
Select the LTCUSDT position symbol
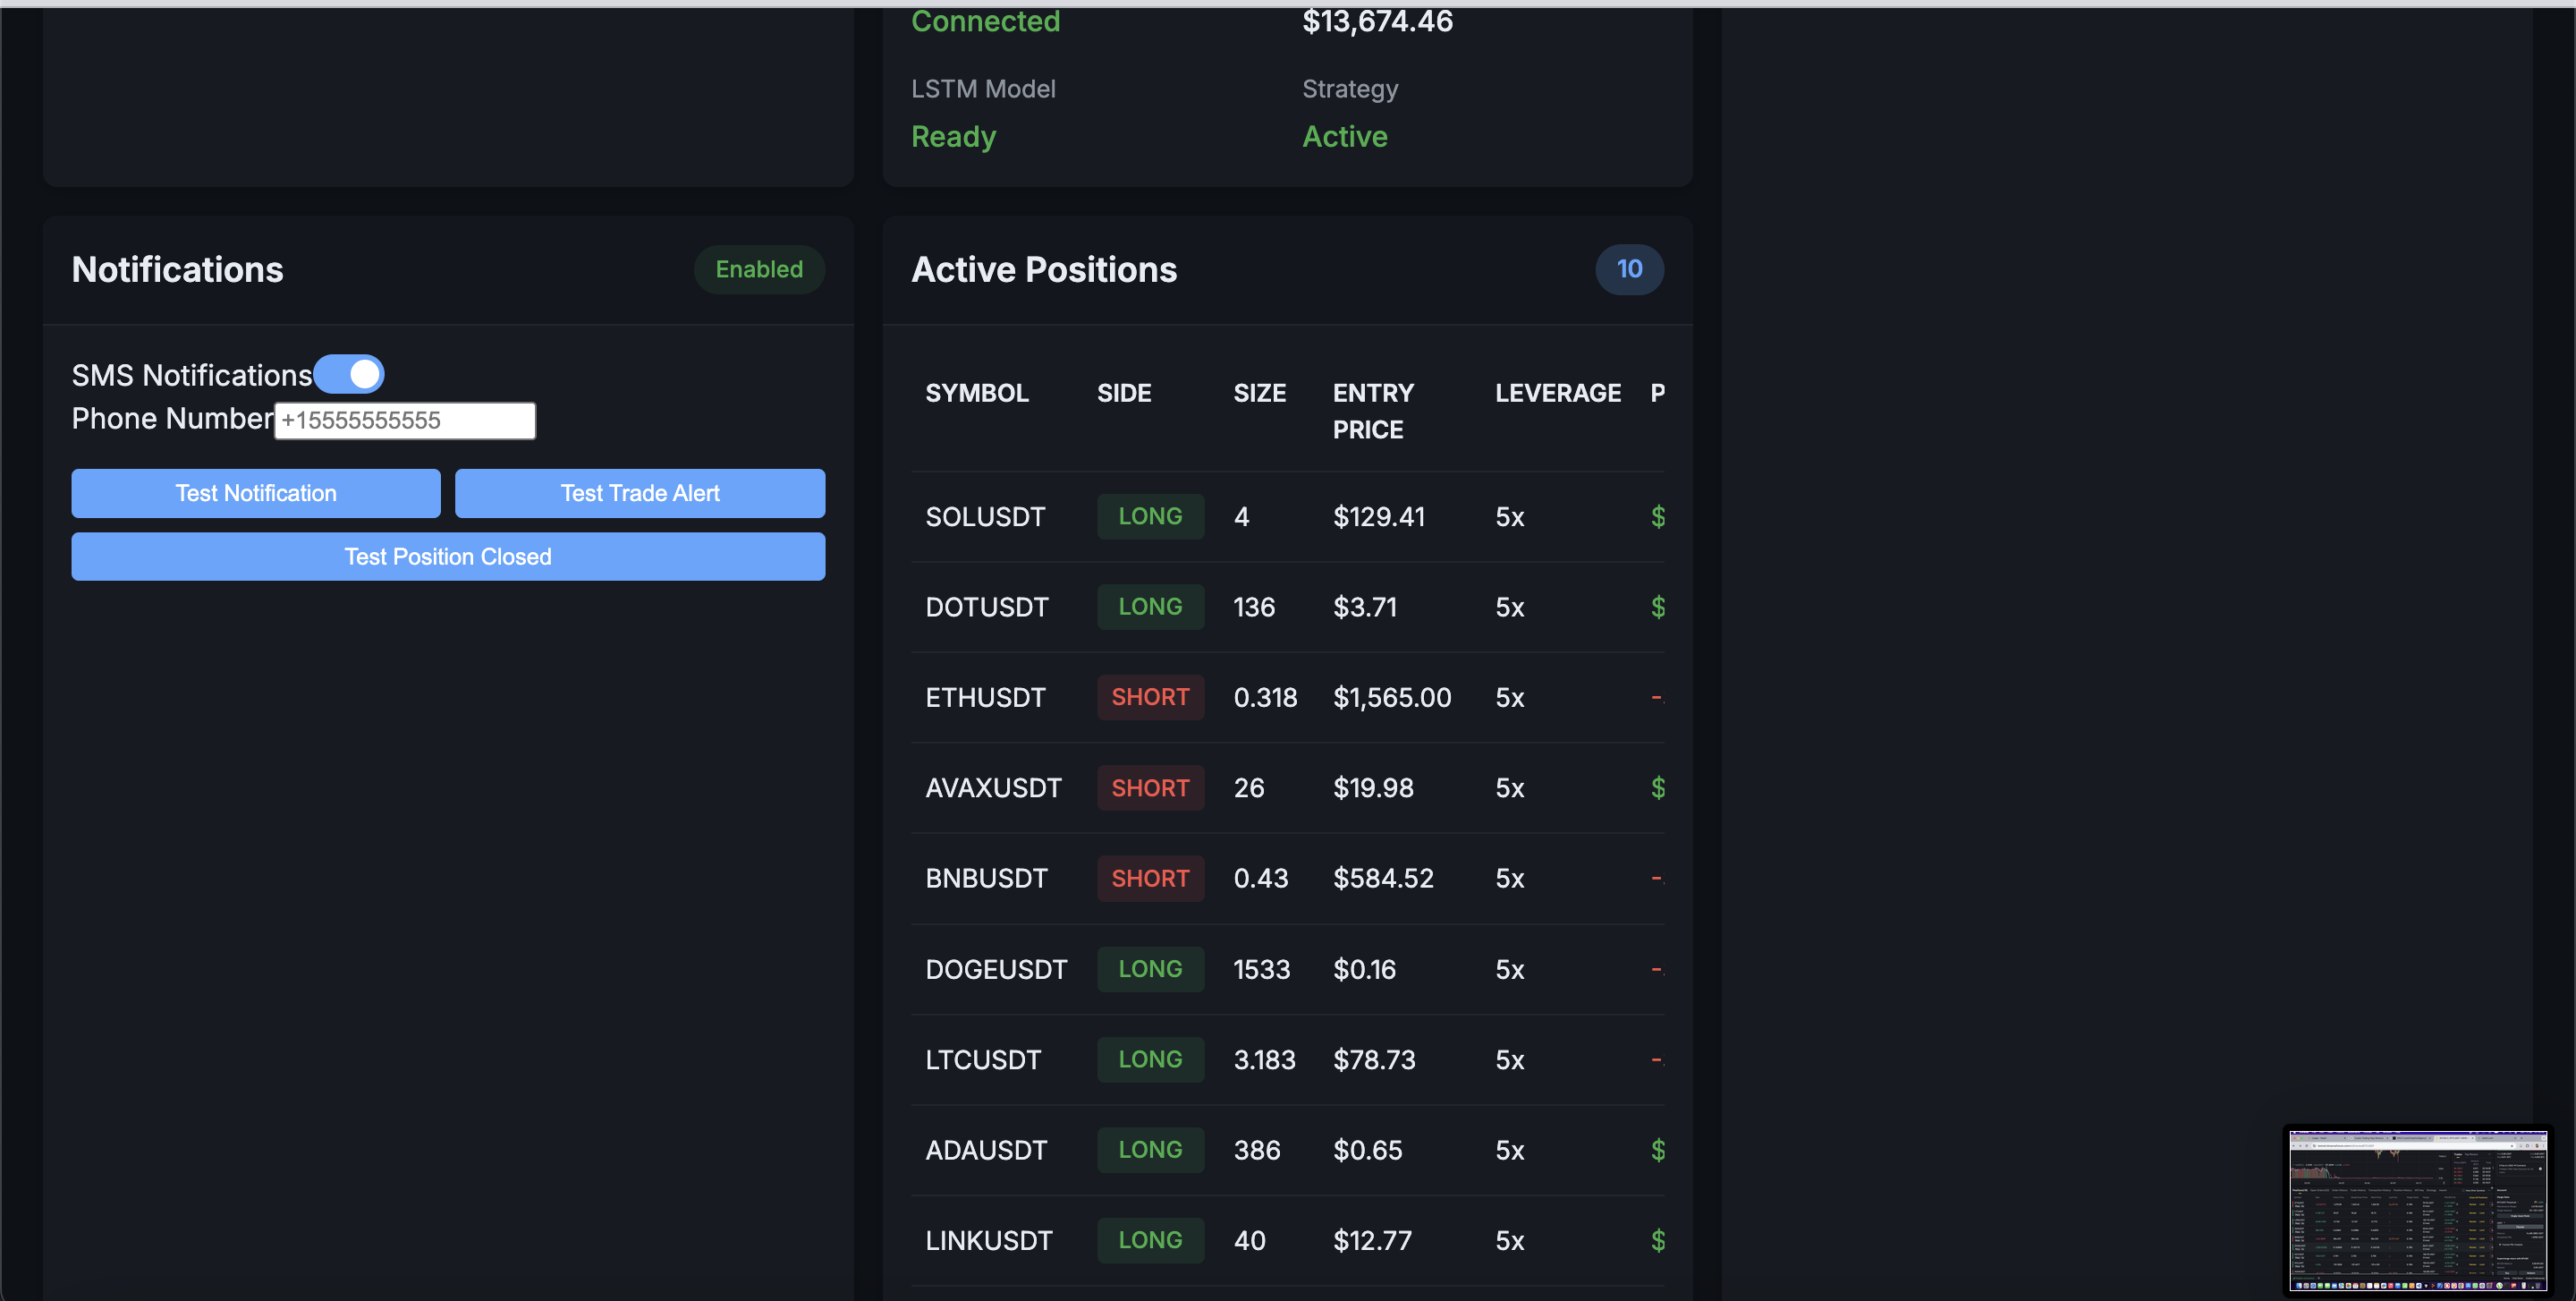click(x=982, y=1060)
